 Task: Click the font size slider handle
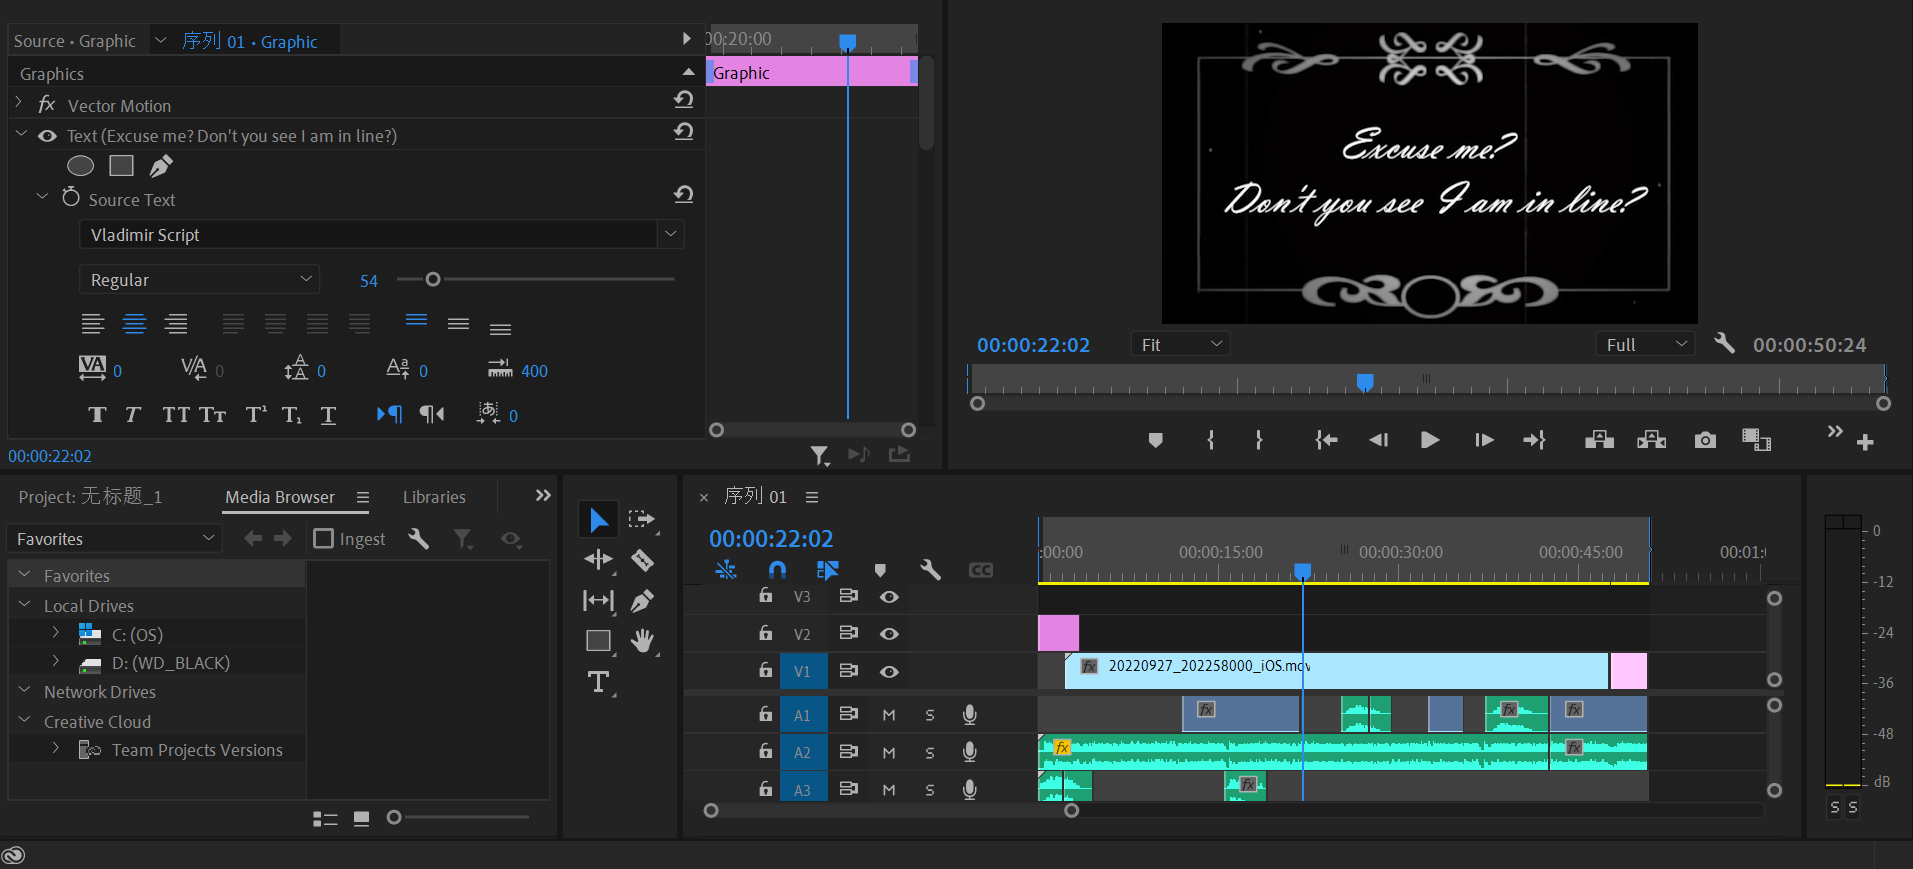pos(433,279)
